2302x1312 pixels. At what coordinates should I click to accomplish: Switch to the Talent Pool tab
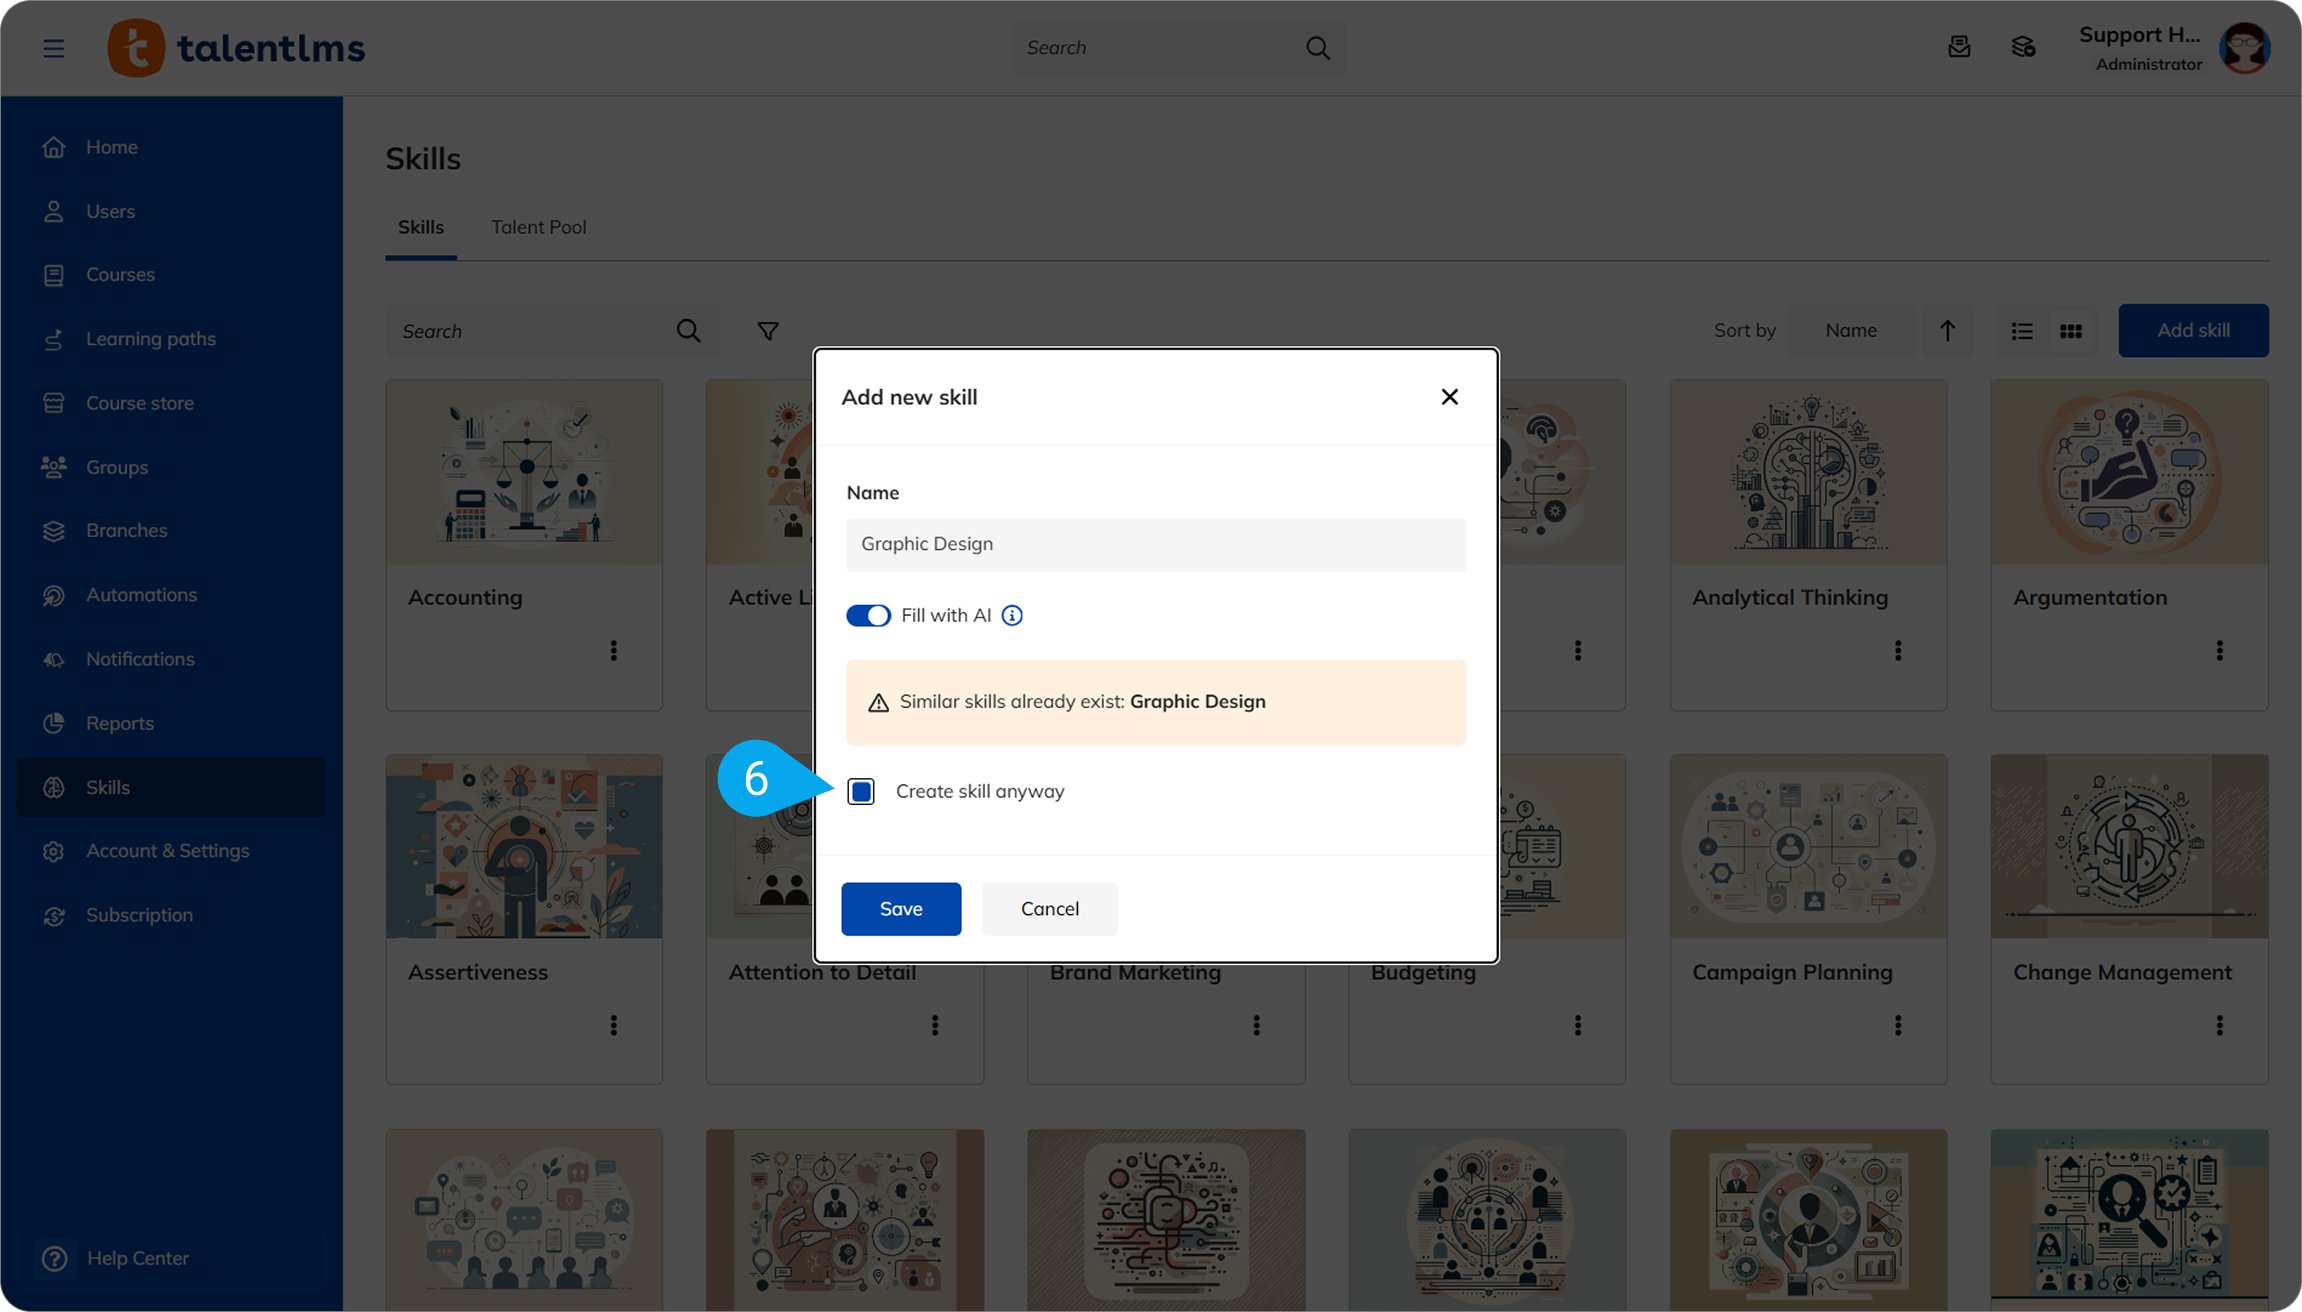click(538, 227)
